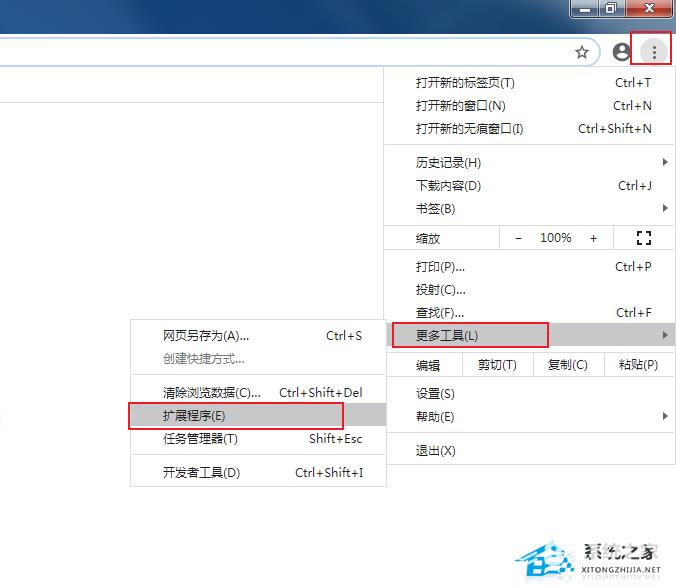676x588 pixels.
Task: Open 扩展程序(E) in the submenu
Action: pos(258,415)
